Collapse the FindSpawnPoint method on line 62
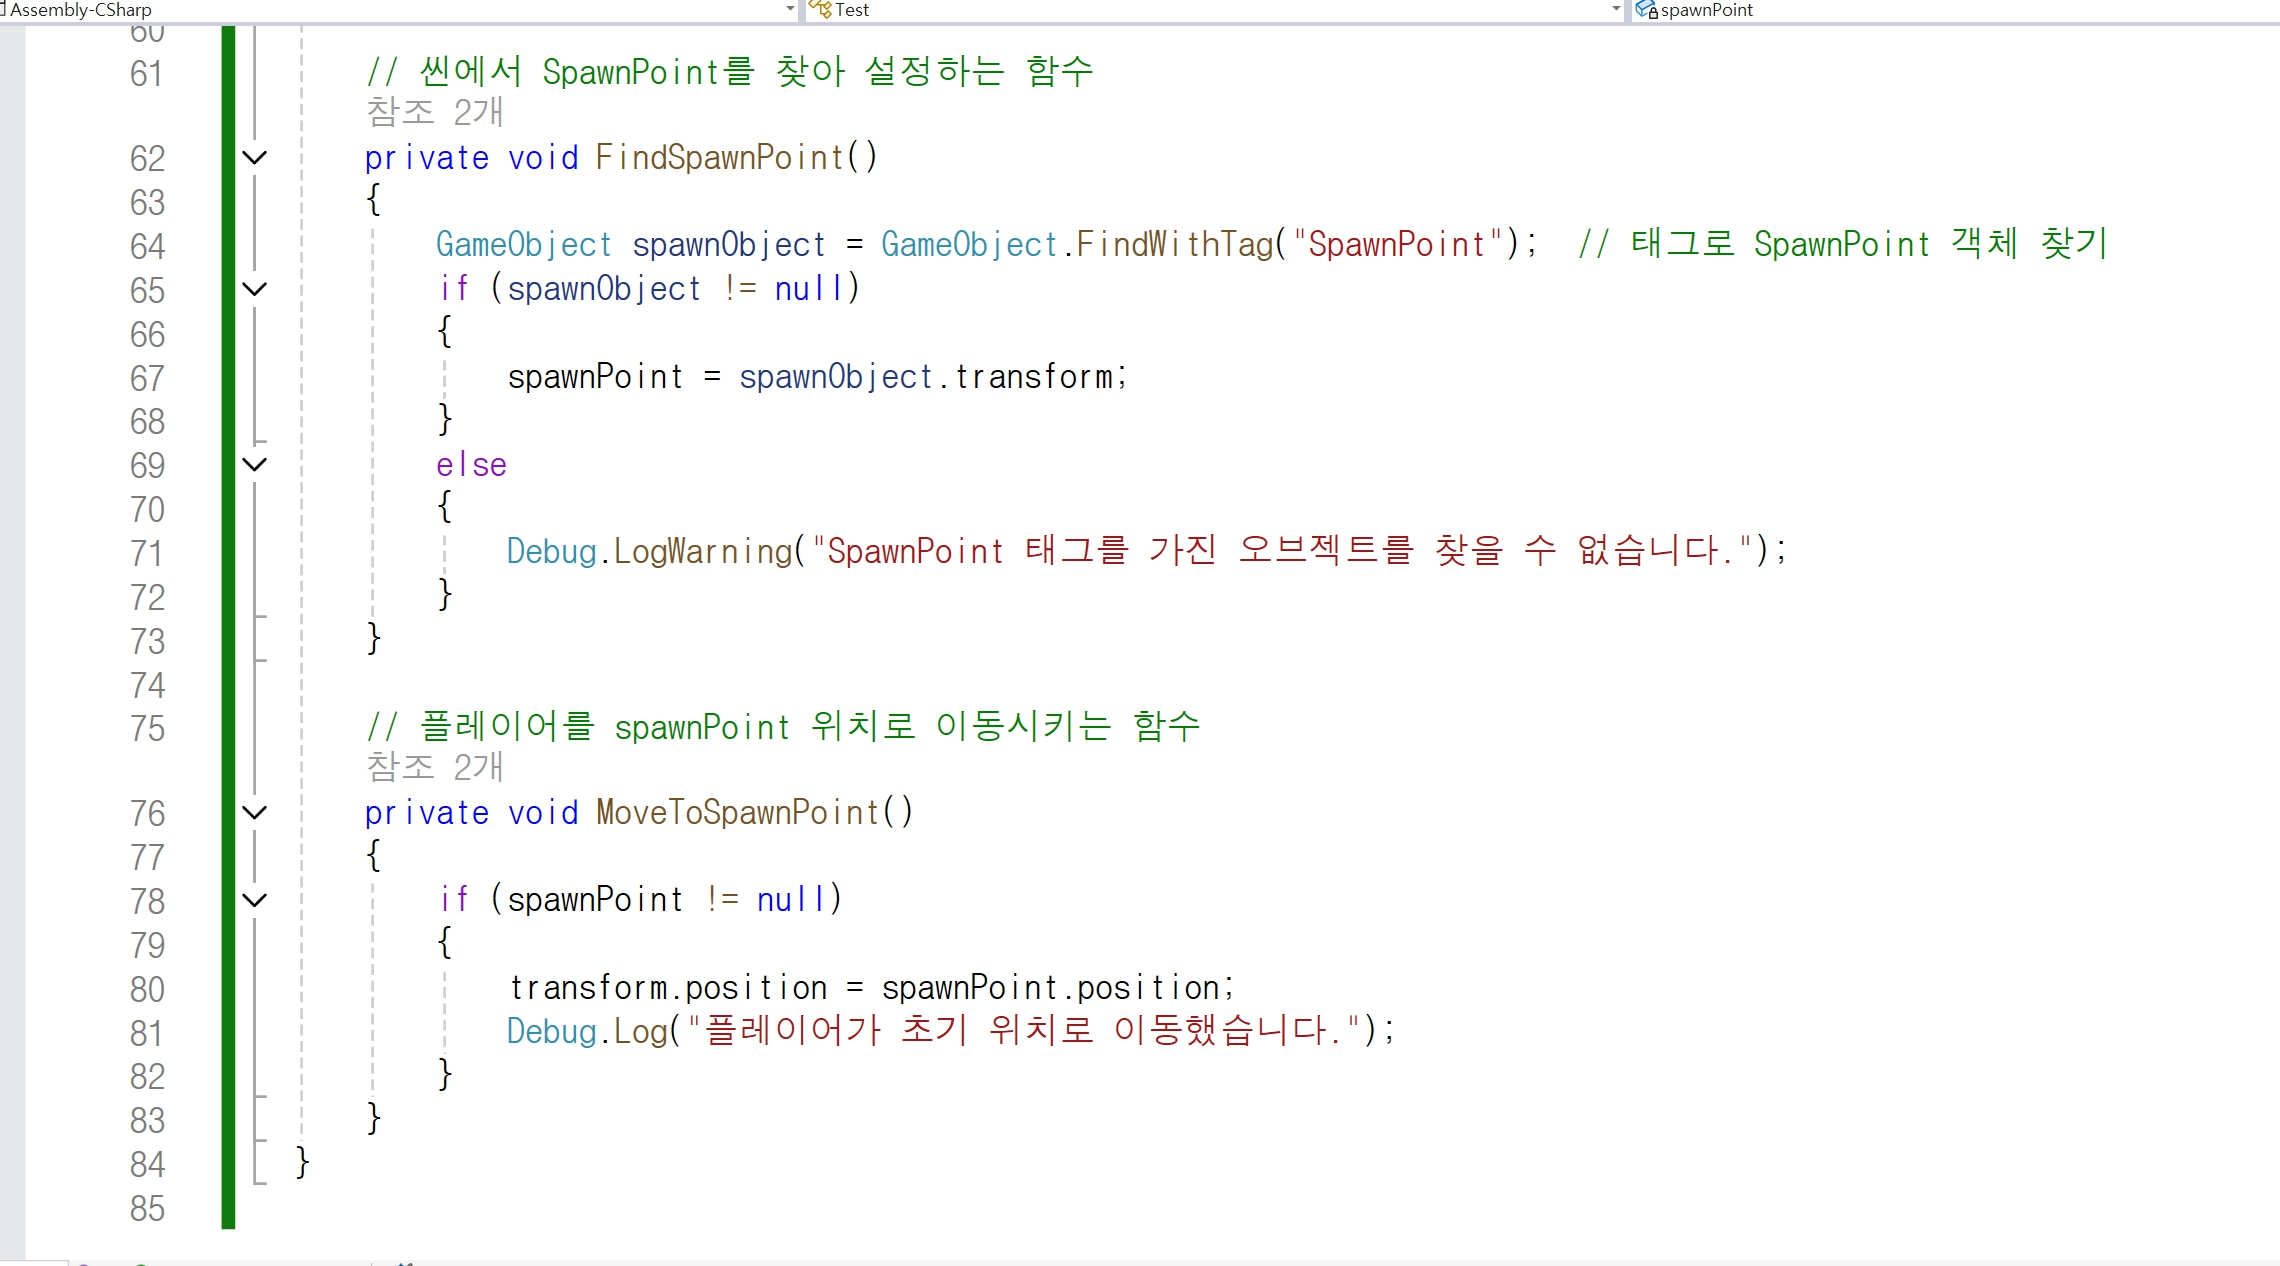 [x=255, y=158]
